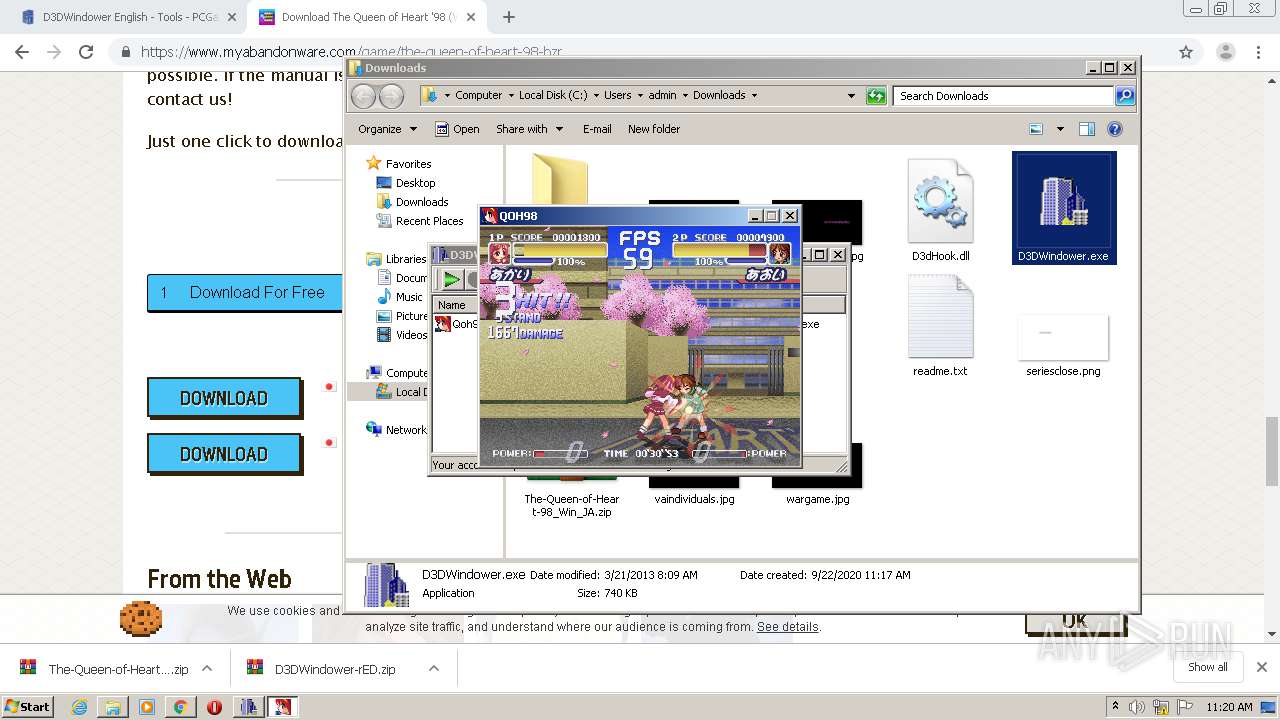Viewport: 1280px width, 720px height.
Task: Open the Organize menu
Action: (x=387, y=129)
